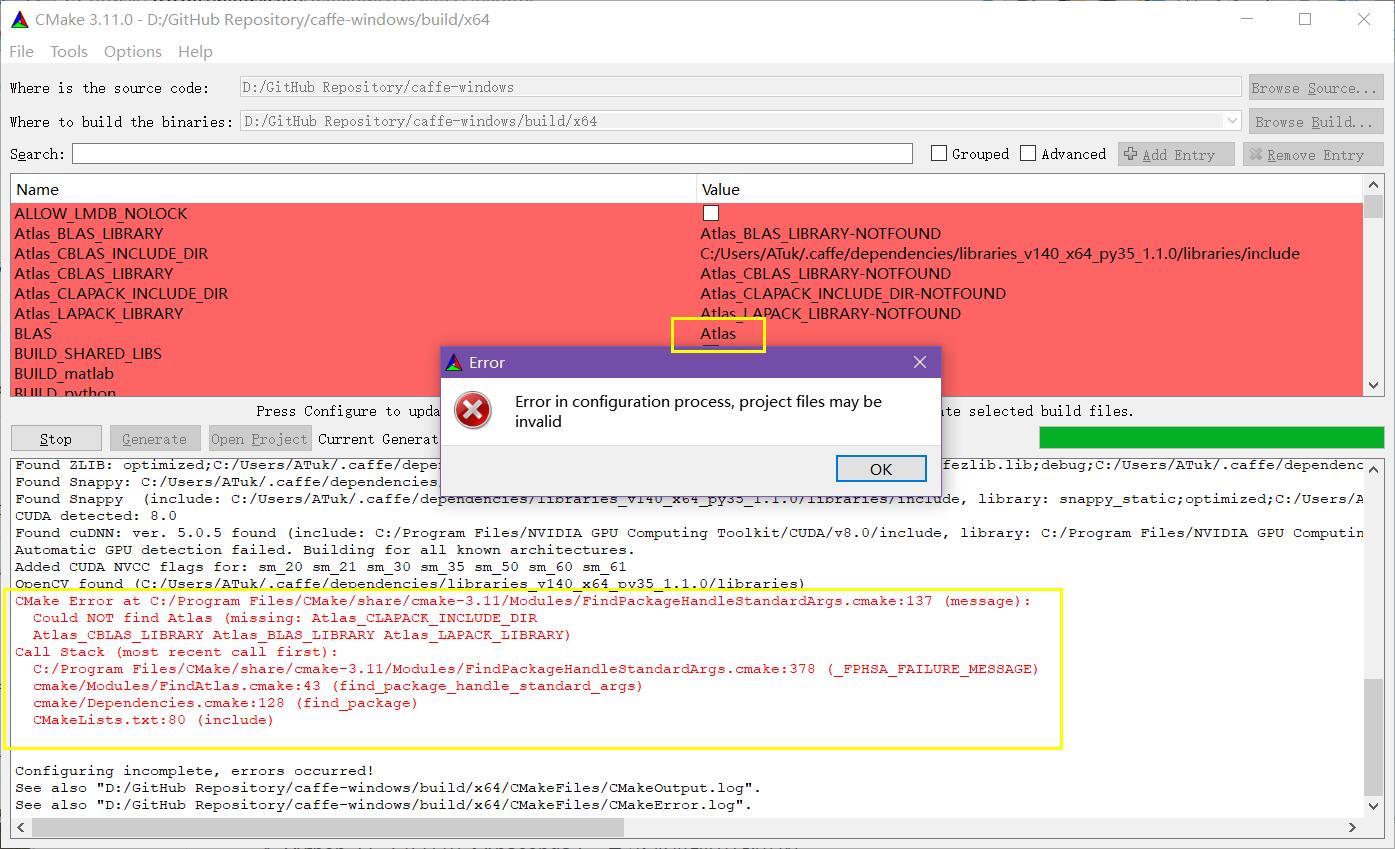Click into the Search input field
This screenshot has width=1395, height=849.
pos(492,154)
